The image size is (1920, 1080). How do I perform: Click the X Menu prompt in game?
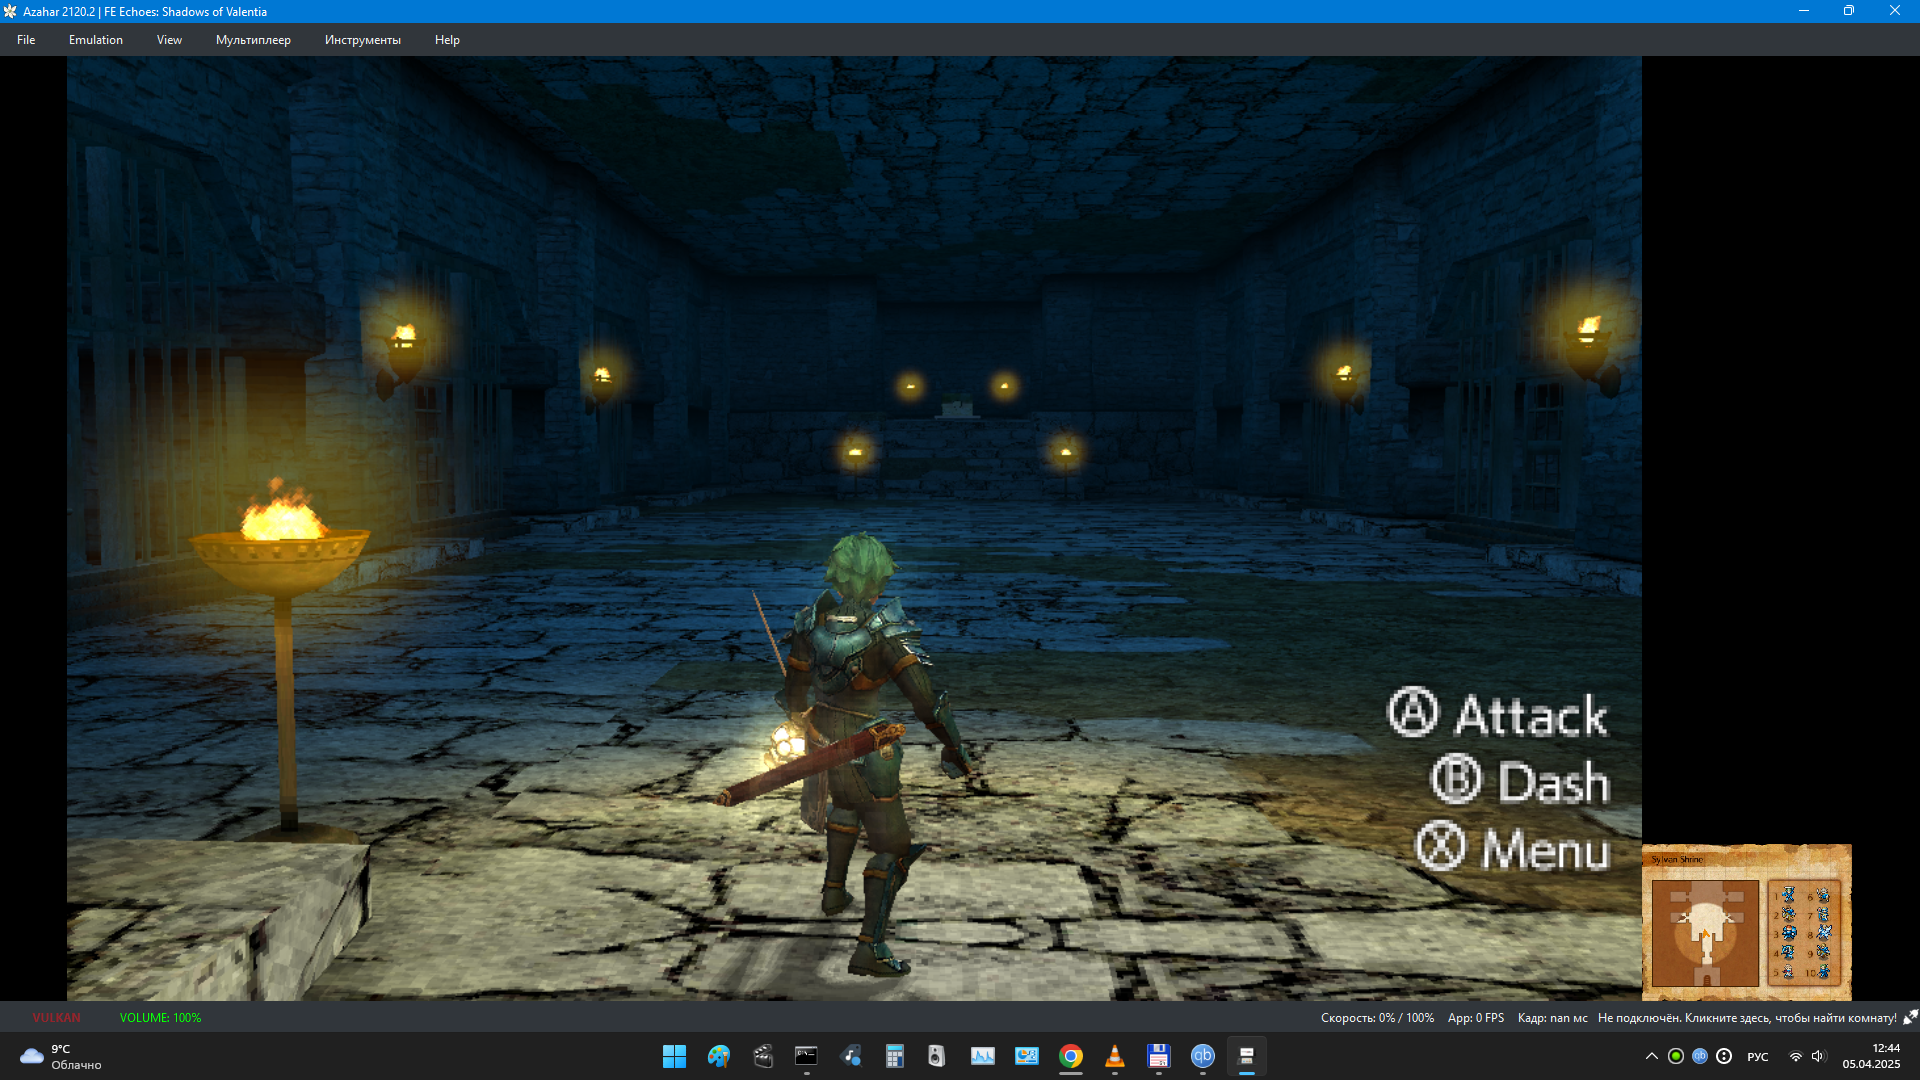pos(1513,848)
